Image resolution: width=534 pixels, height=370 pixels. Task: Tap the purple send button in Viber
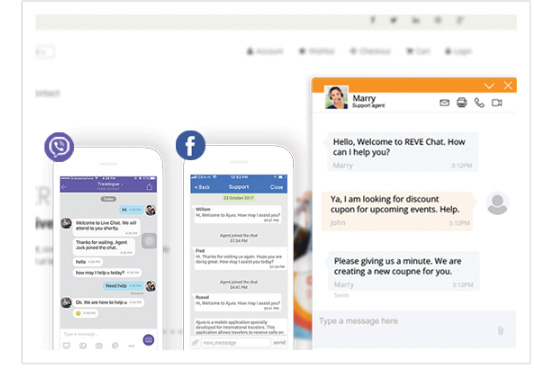pyautogui.click(x=148, y=340)
